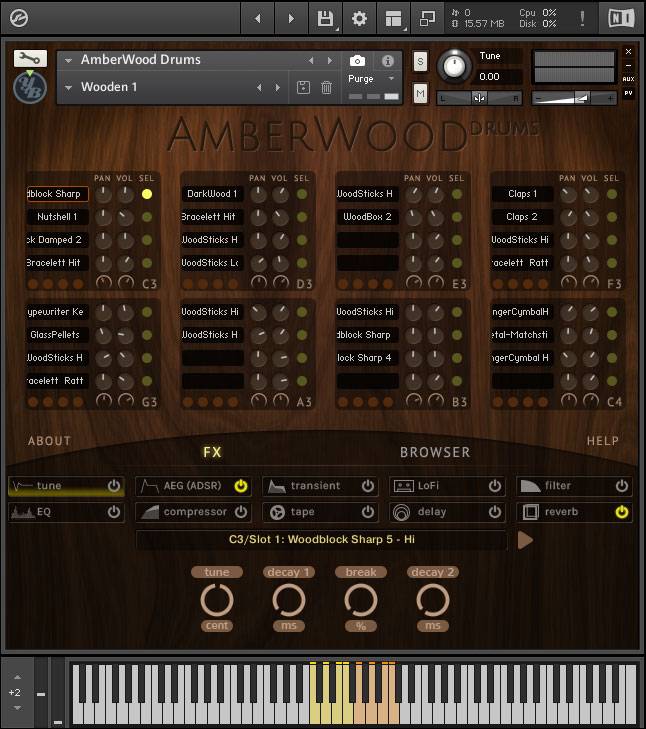Toggle the reverb effect power button
The image size is (646, 729).
point(622,512)
